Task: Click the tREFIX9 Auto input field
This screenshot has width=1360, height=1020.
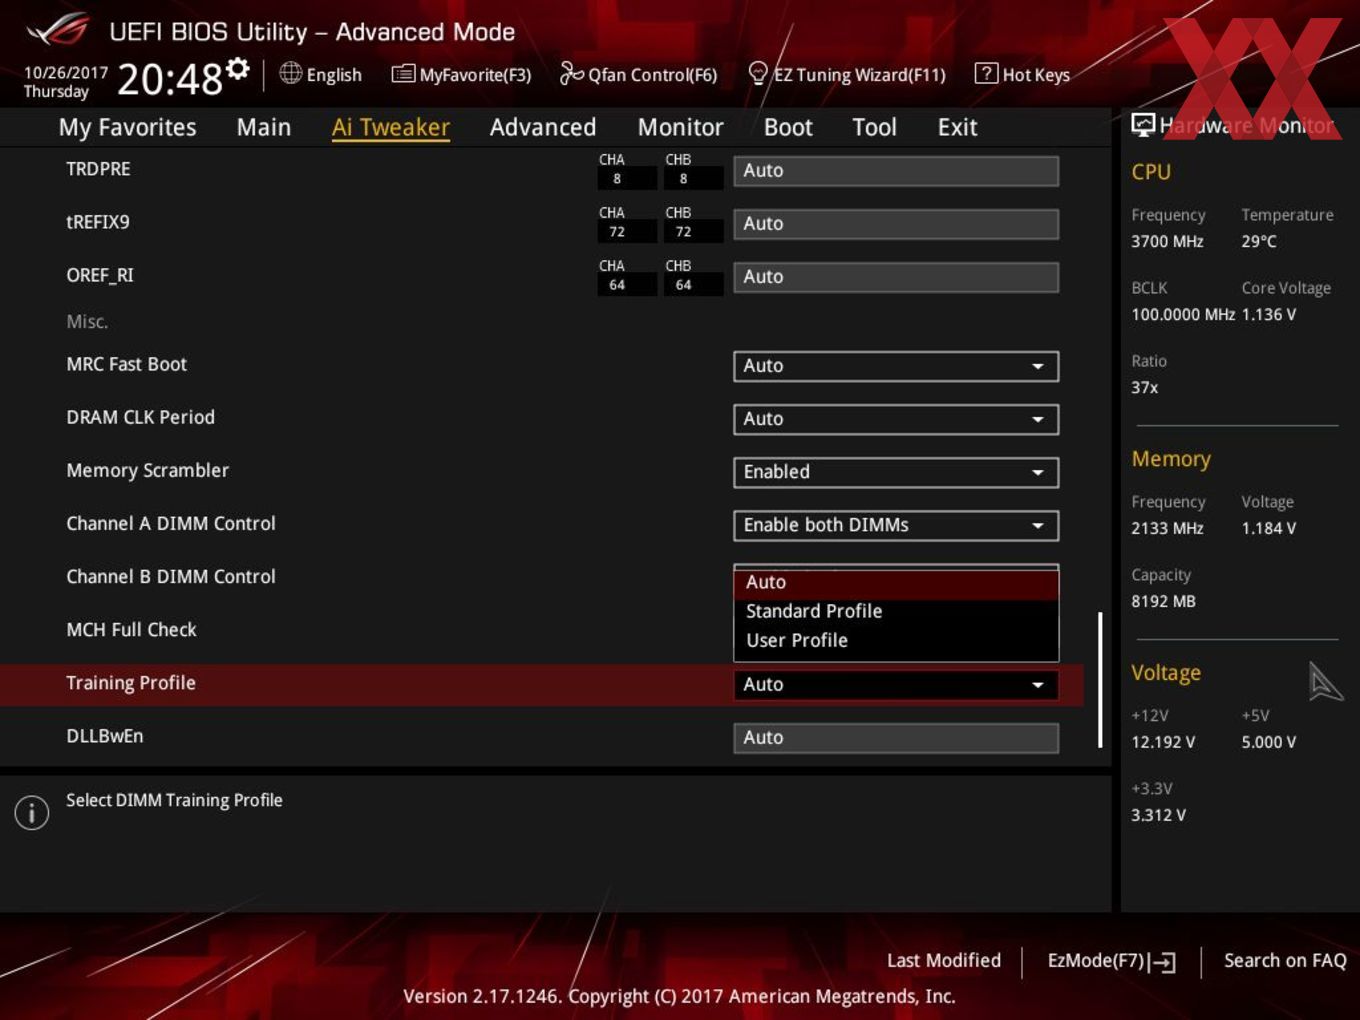Action: point(896,224)
